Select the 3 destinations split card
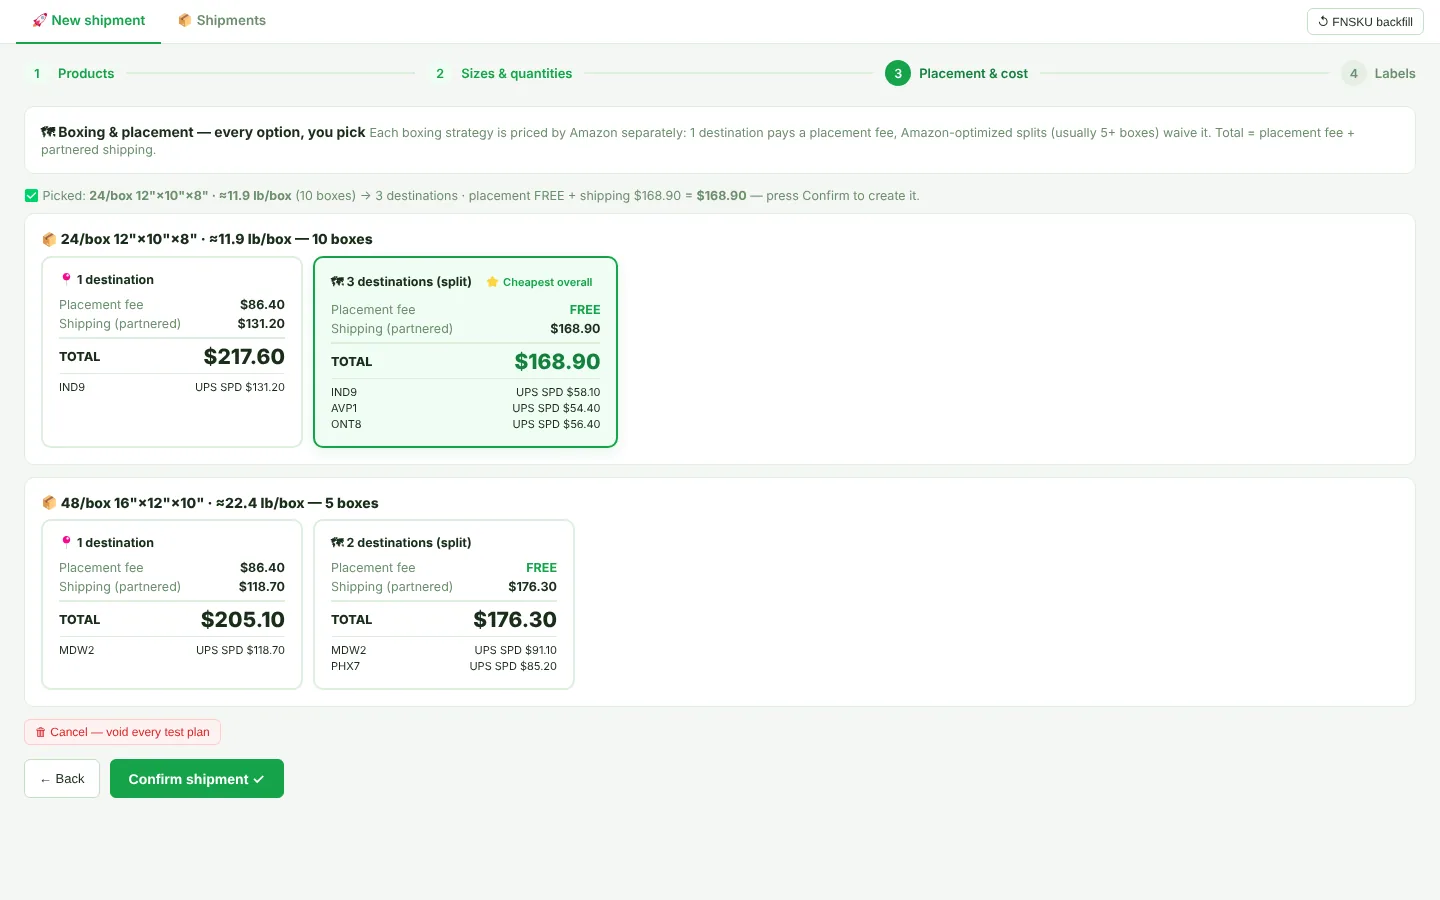This screenshot has width=1440, height=900. [x=465, y=352]
